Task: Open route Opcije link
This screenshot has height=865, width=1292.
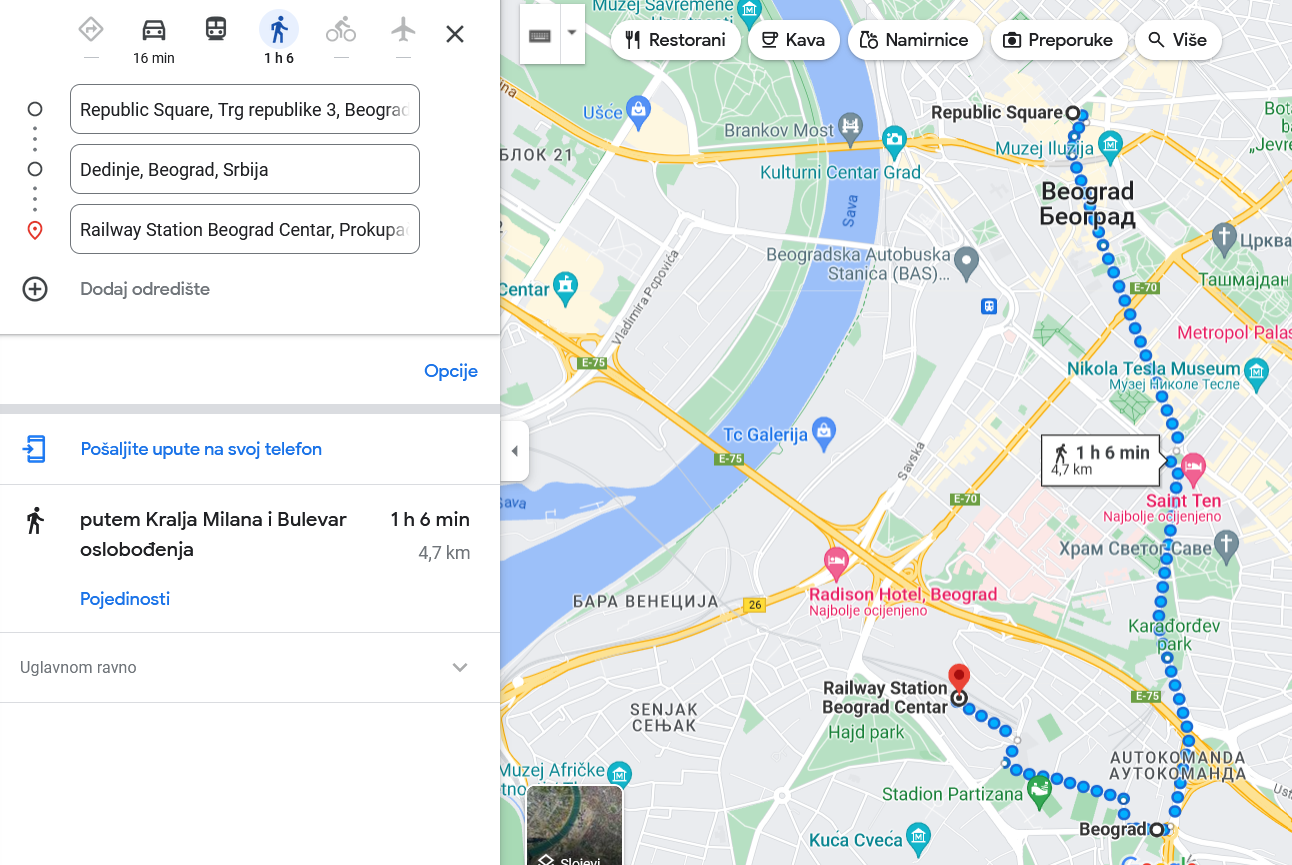Action: 451,371
